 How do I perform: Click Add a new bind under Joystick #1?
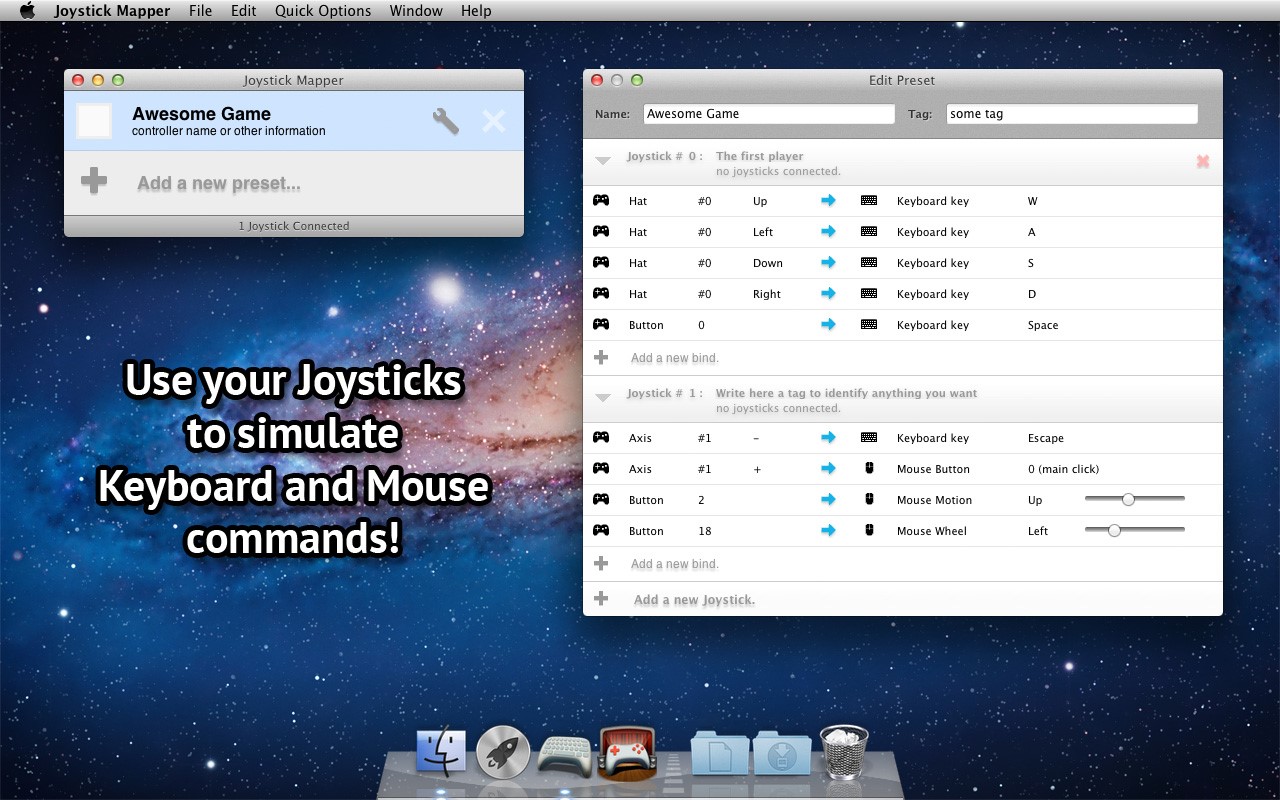pyautogui.click(x=674, y=563)
